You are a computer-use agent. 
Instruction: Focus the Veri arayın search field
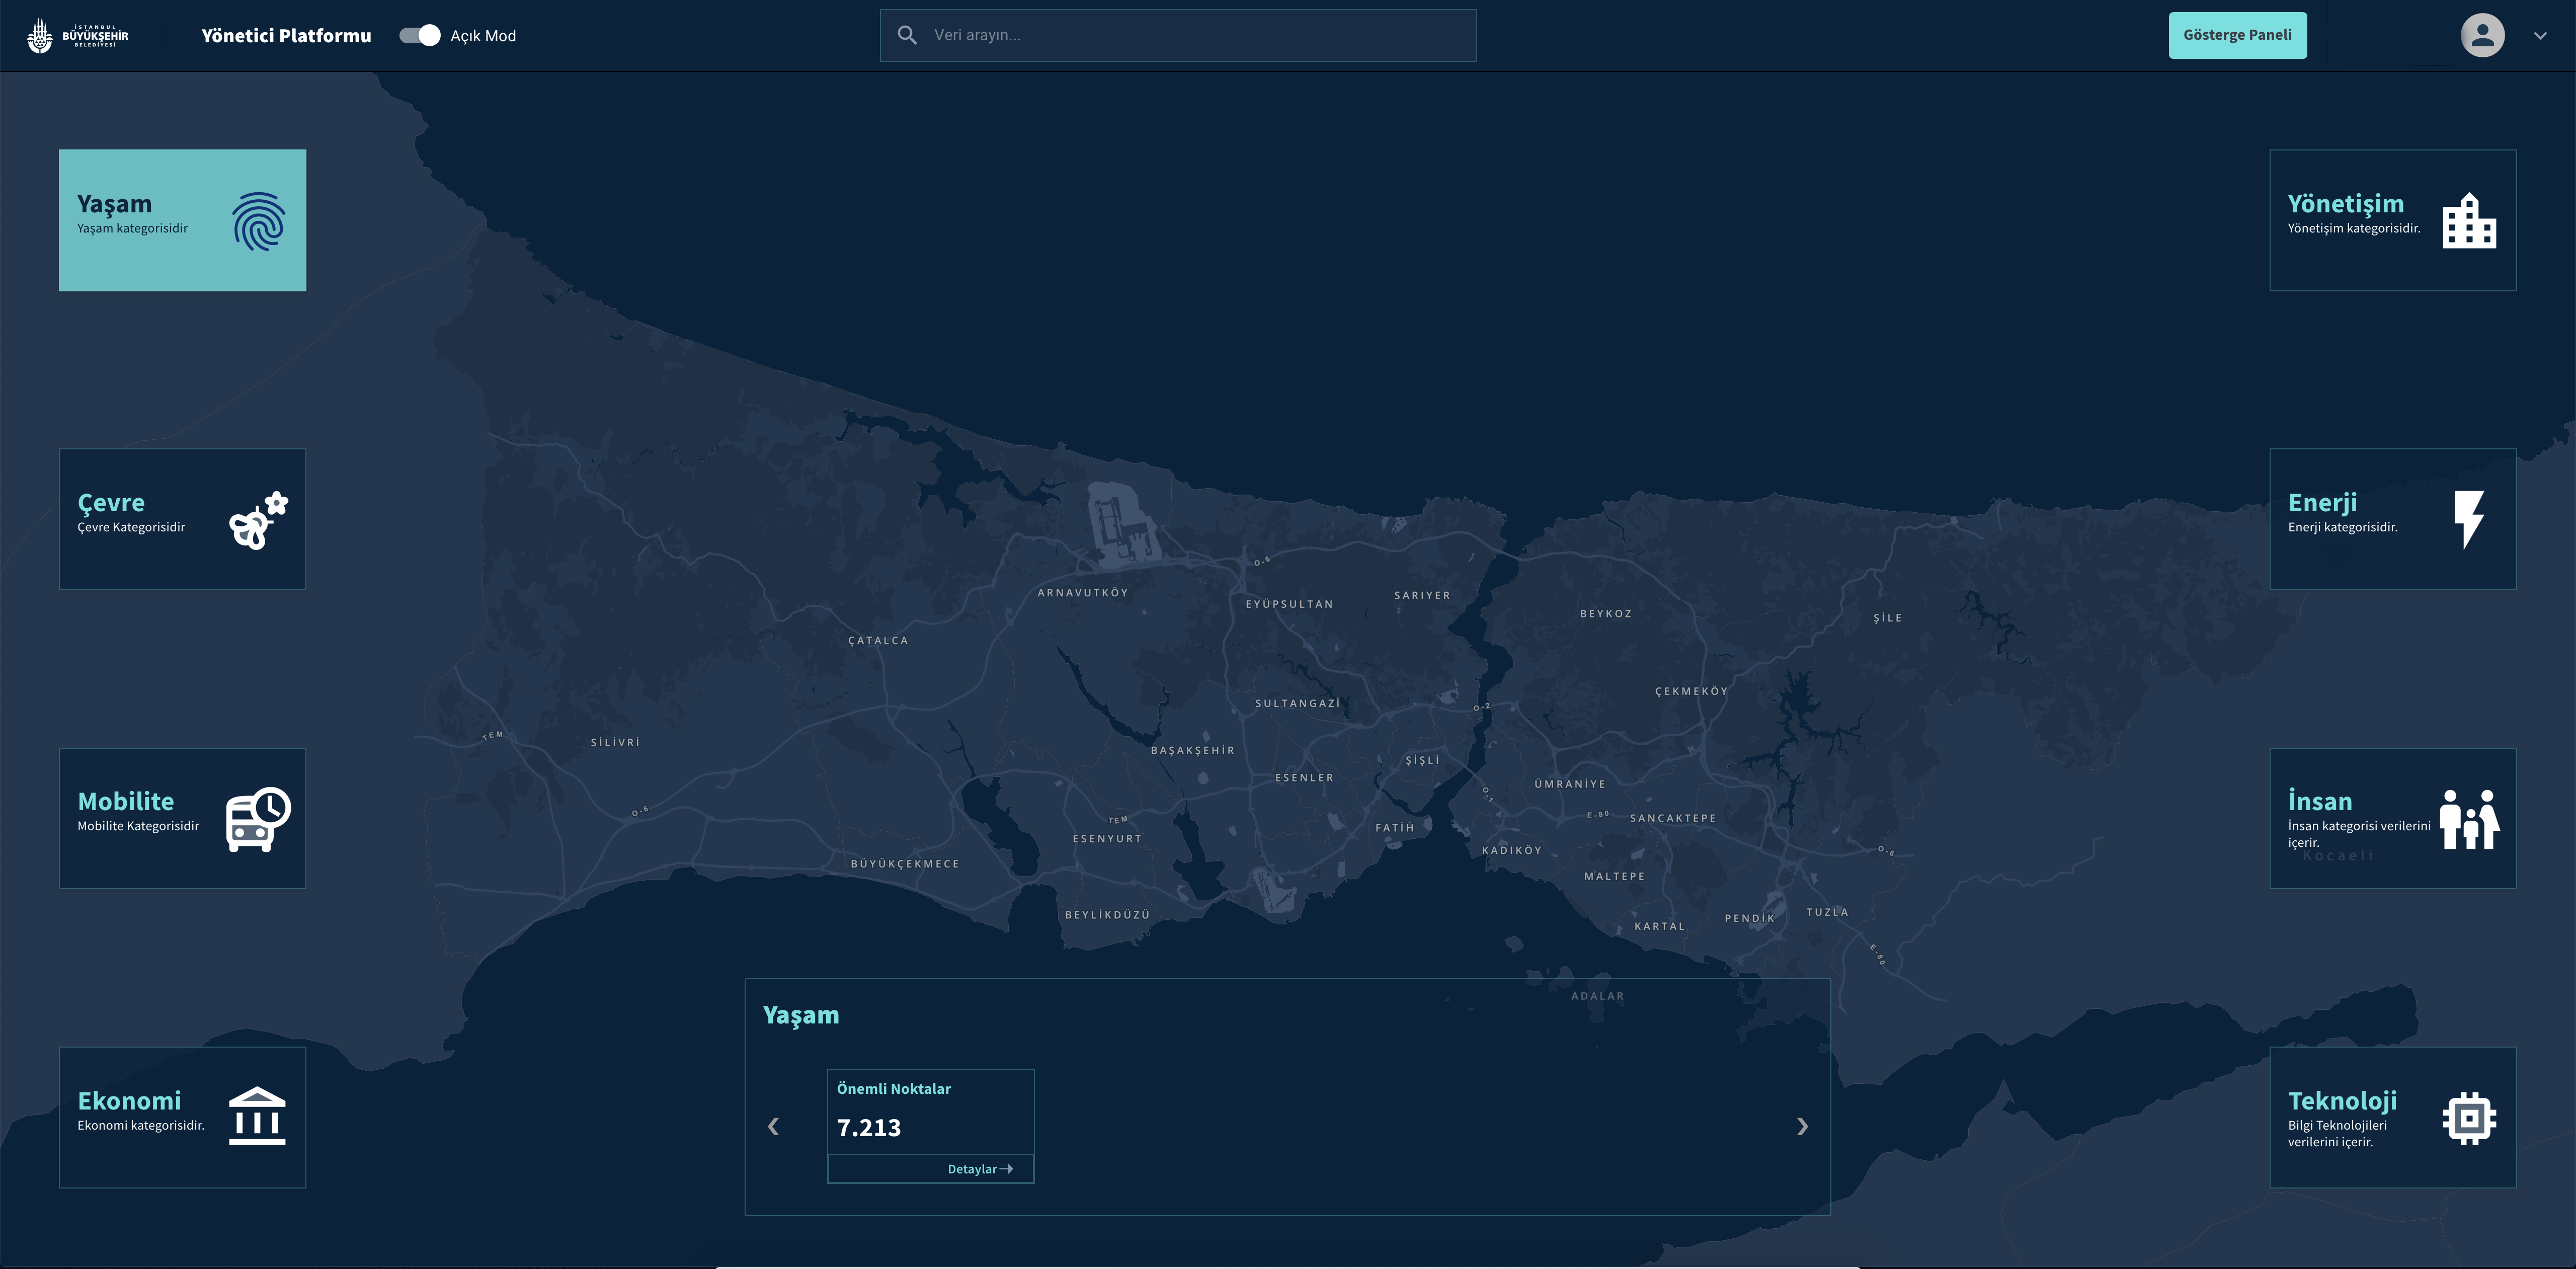coord(1178,35)
